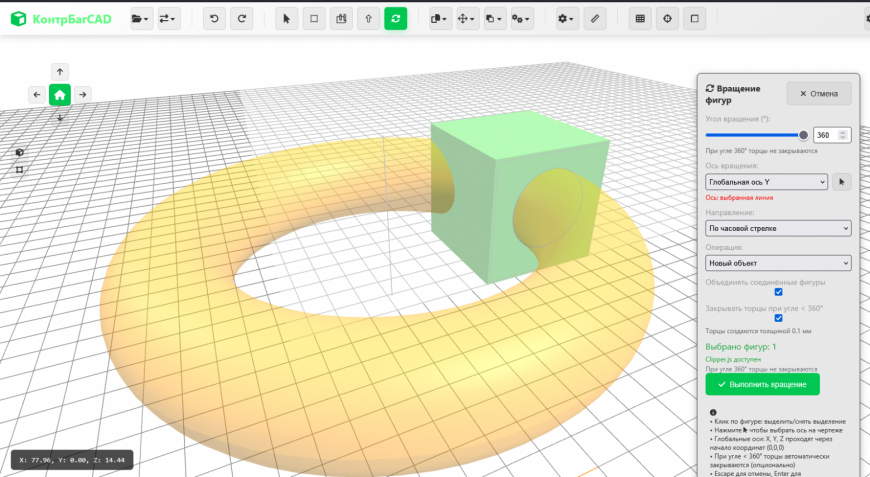Click the red Ось: выбранная линия text

pos(739,197)
